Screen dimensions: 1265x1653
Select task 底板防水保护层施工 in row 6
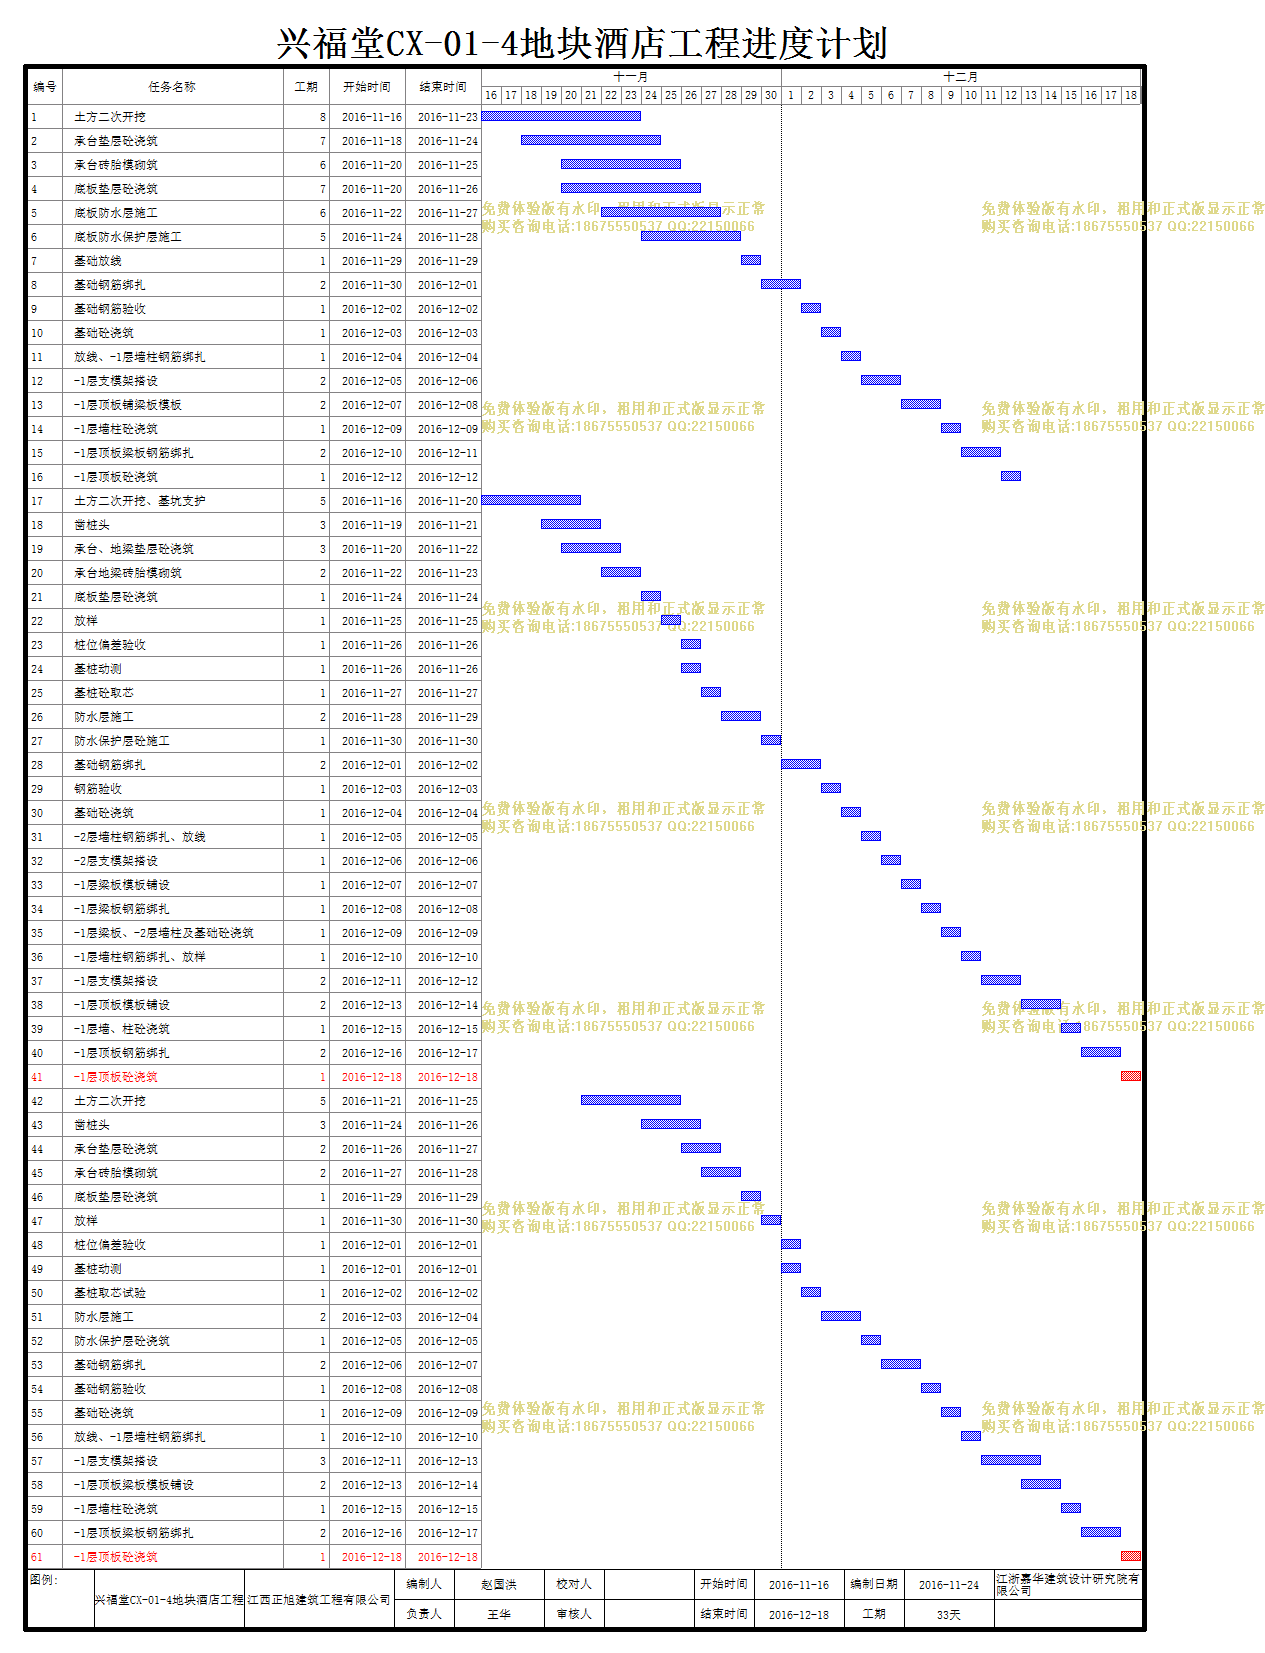[128, 237]
